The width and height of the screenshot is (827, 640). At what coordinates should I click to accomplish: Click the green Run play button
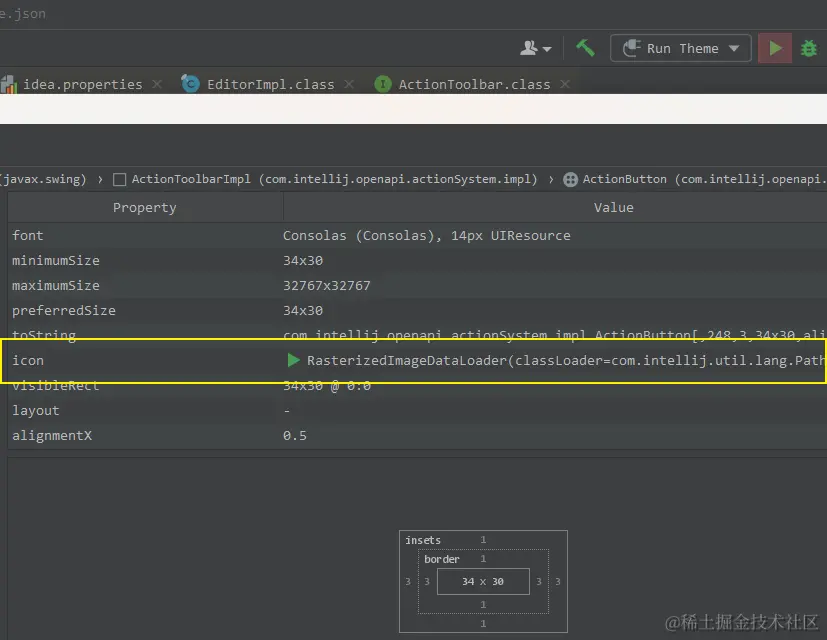tap(775, 49)
